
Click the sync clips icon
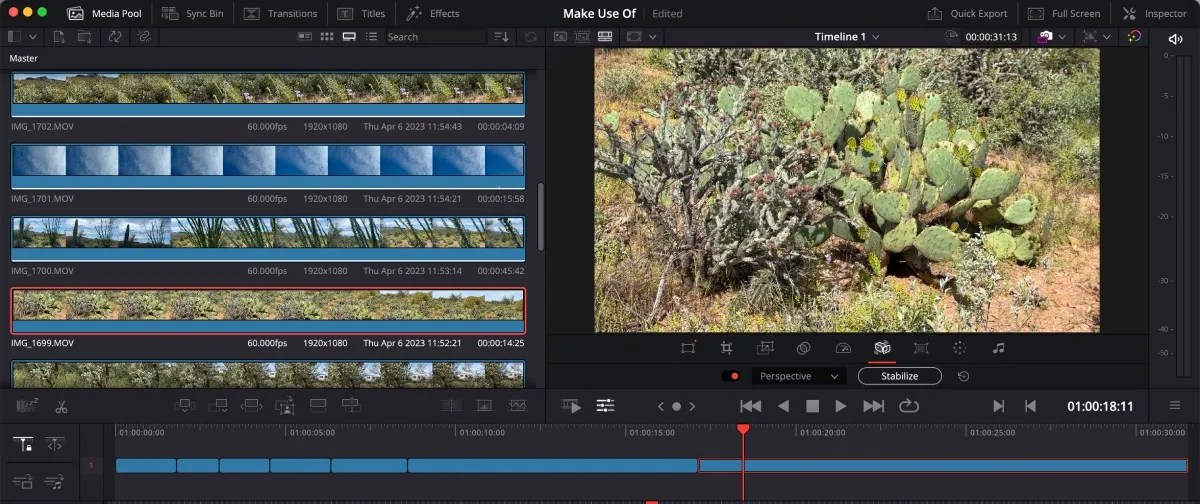point(115,36)
